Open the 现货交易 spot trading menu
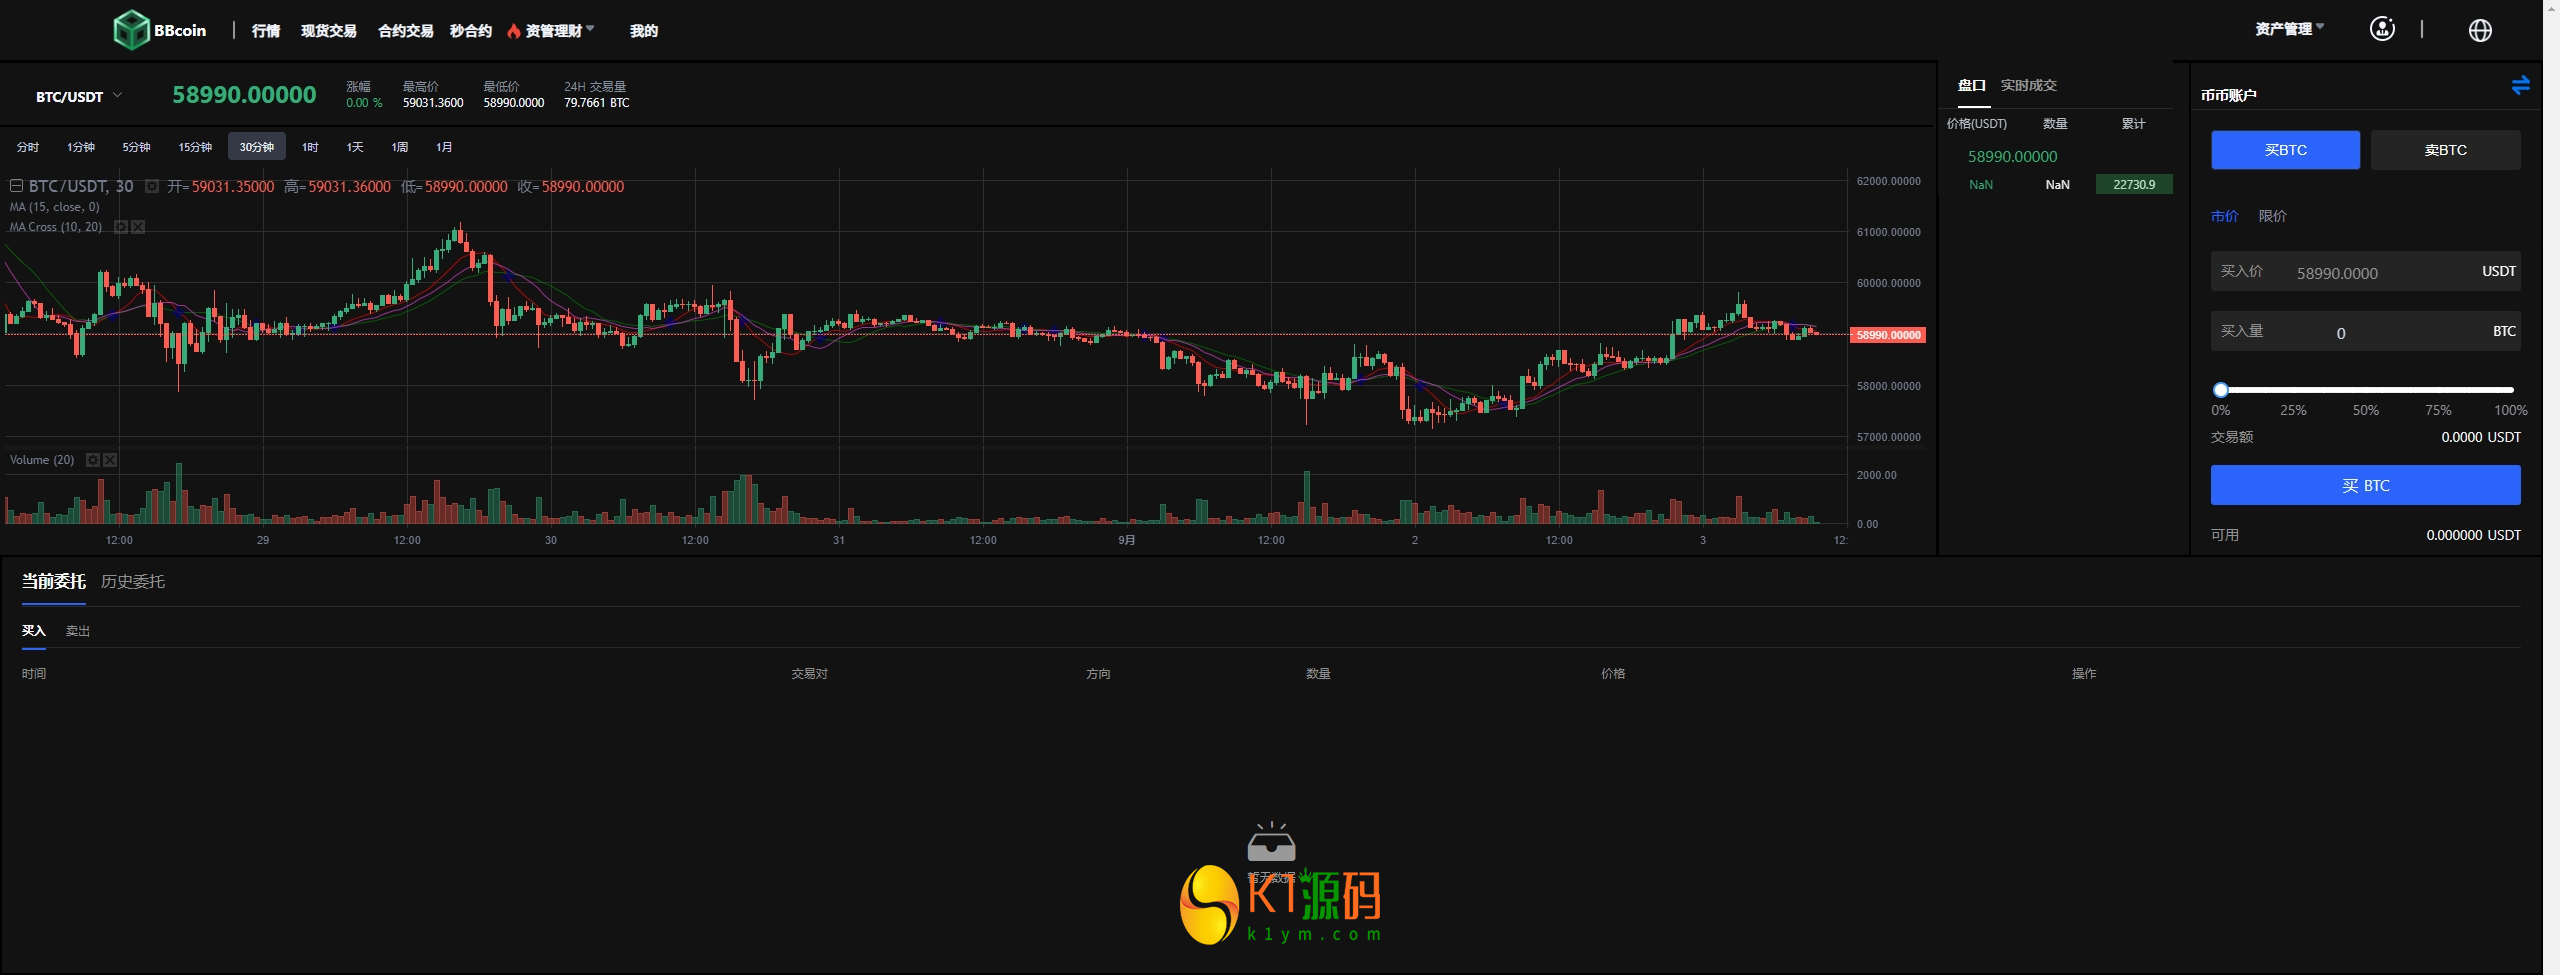 [329, 31]
